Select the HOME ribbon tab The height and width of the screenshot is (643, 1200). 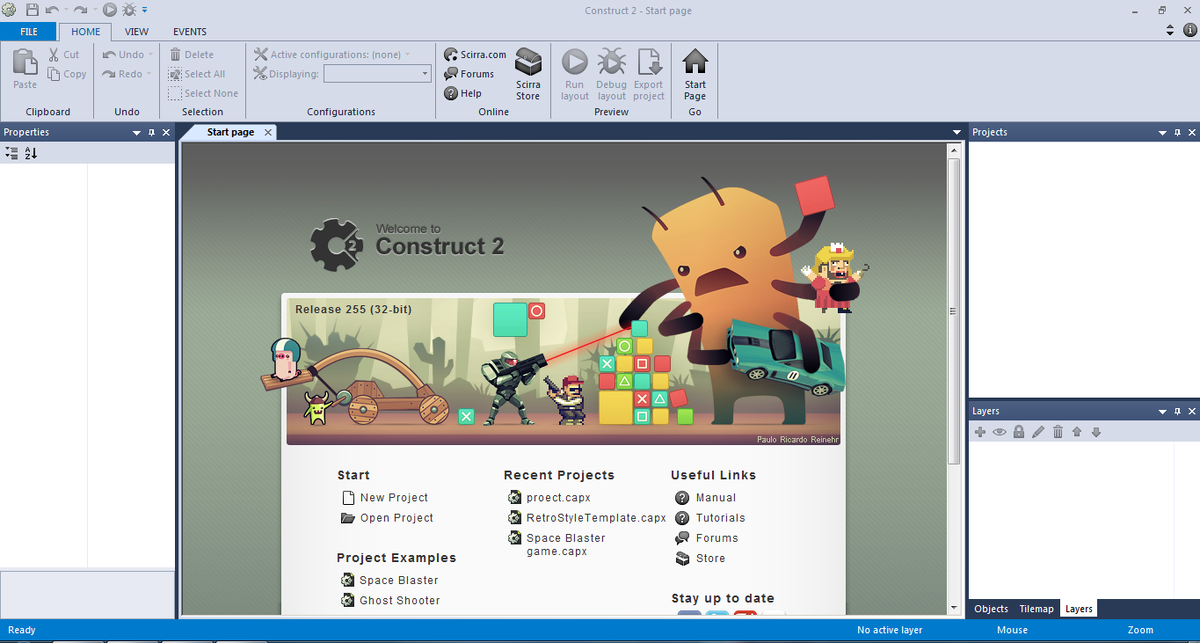click(86, 32)
